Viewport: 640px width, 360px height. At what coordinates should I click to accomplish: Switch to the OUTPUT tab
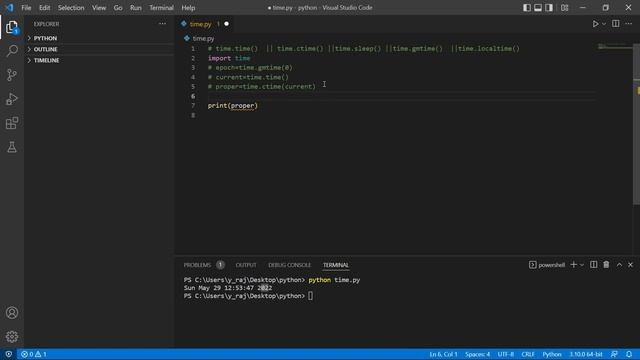pyautogui.click(x=246, y=265)
